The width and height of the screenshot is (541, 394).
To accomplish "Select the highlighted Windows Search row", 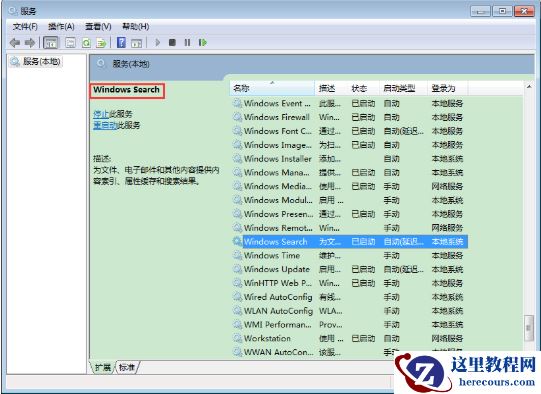I will point(350,242).
